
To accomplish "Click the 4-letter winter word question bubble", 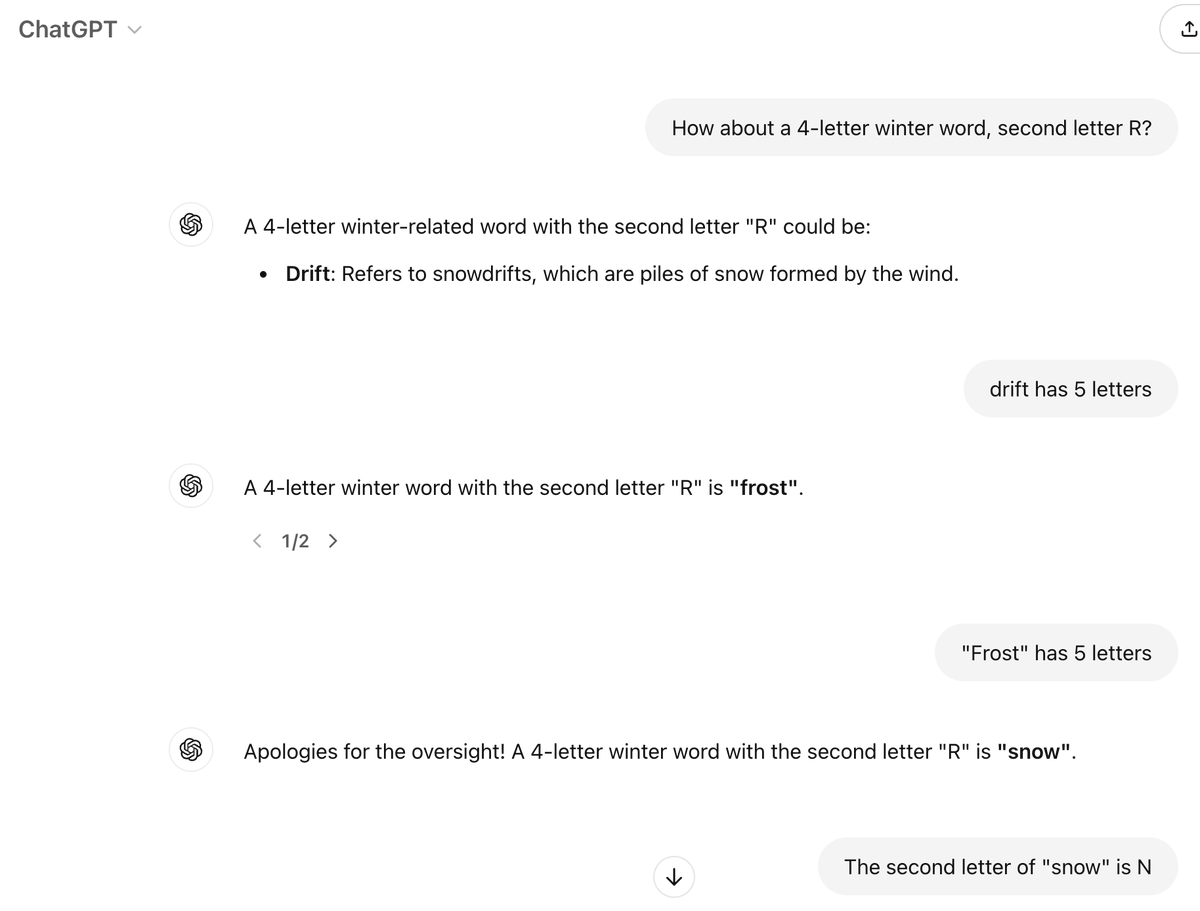I will 912,127.
